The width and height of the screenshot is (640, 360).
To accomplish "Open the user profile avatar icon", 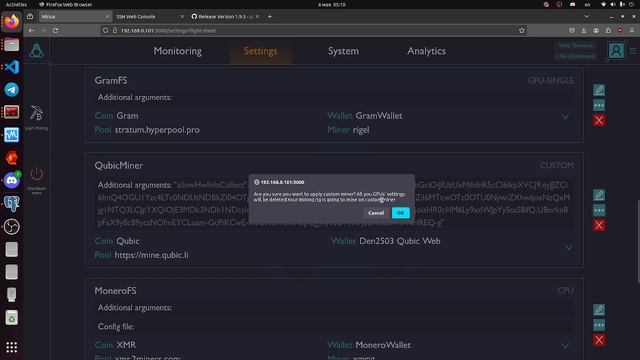I will pyautogui.click(x=616, y=51).
